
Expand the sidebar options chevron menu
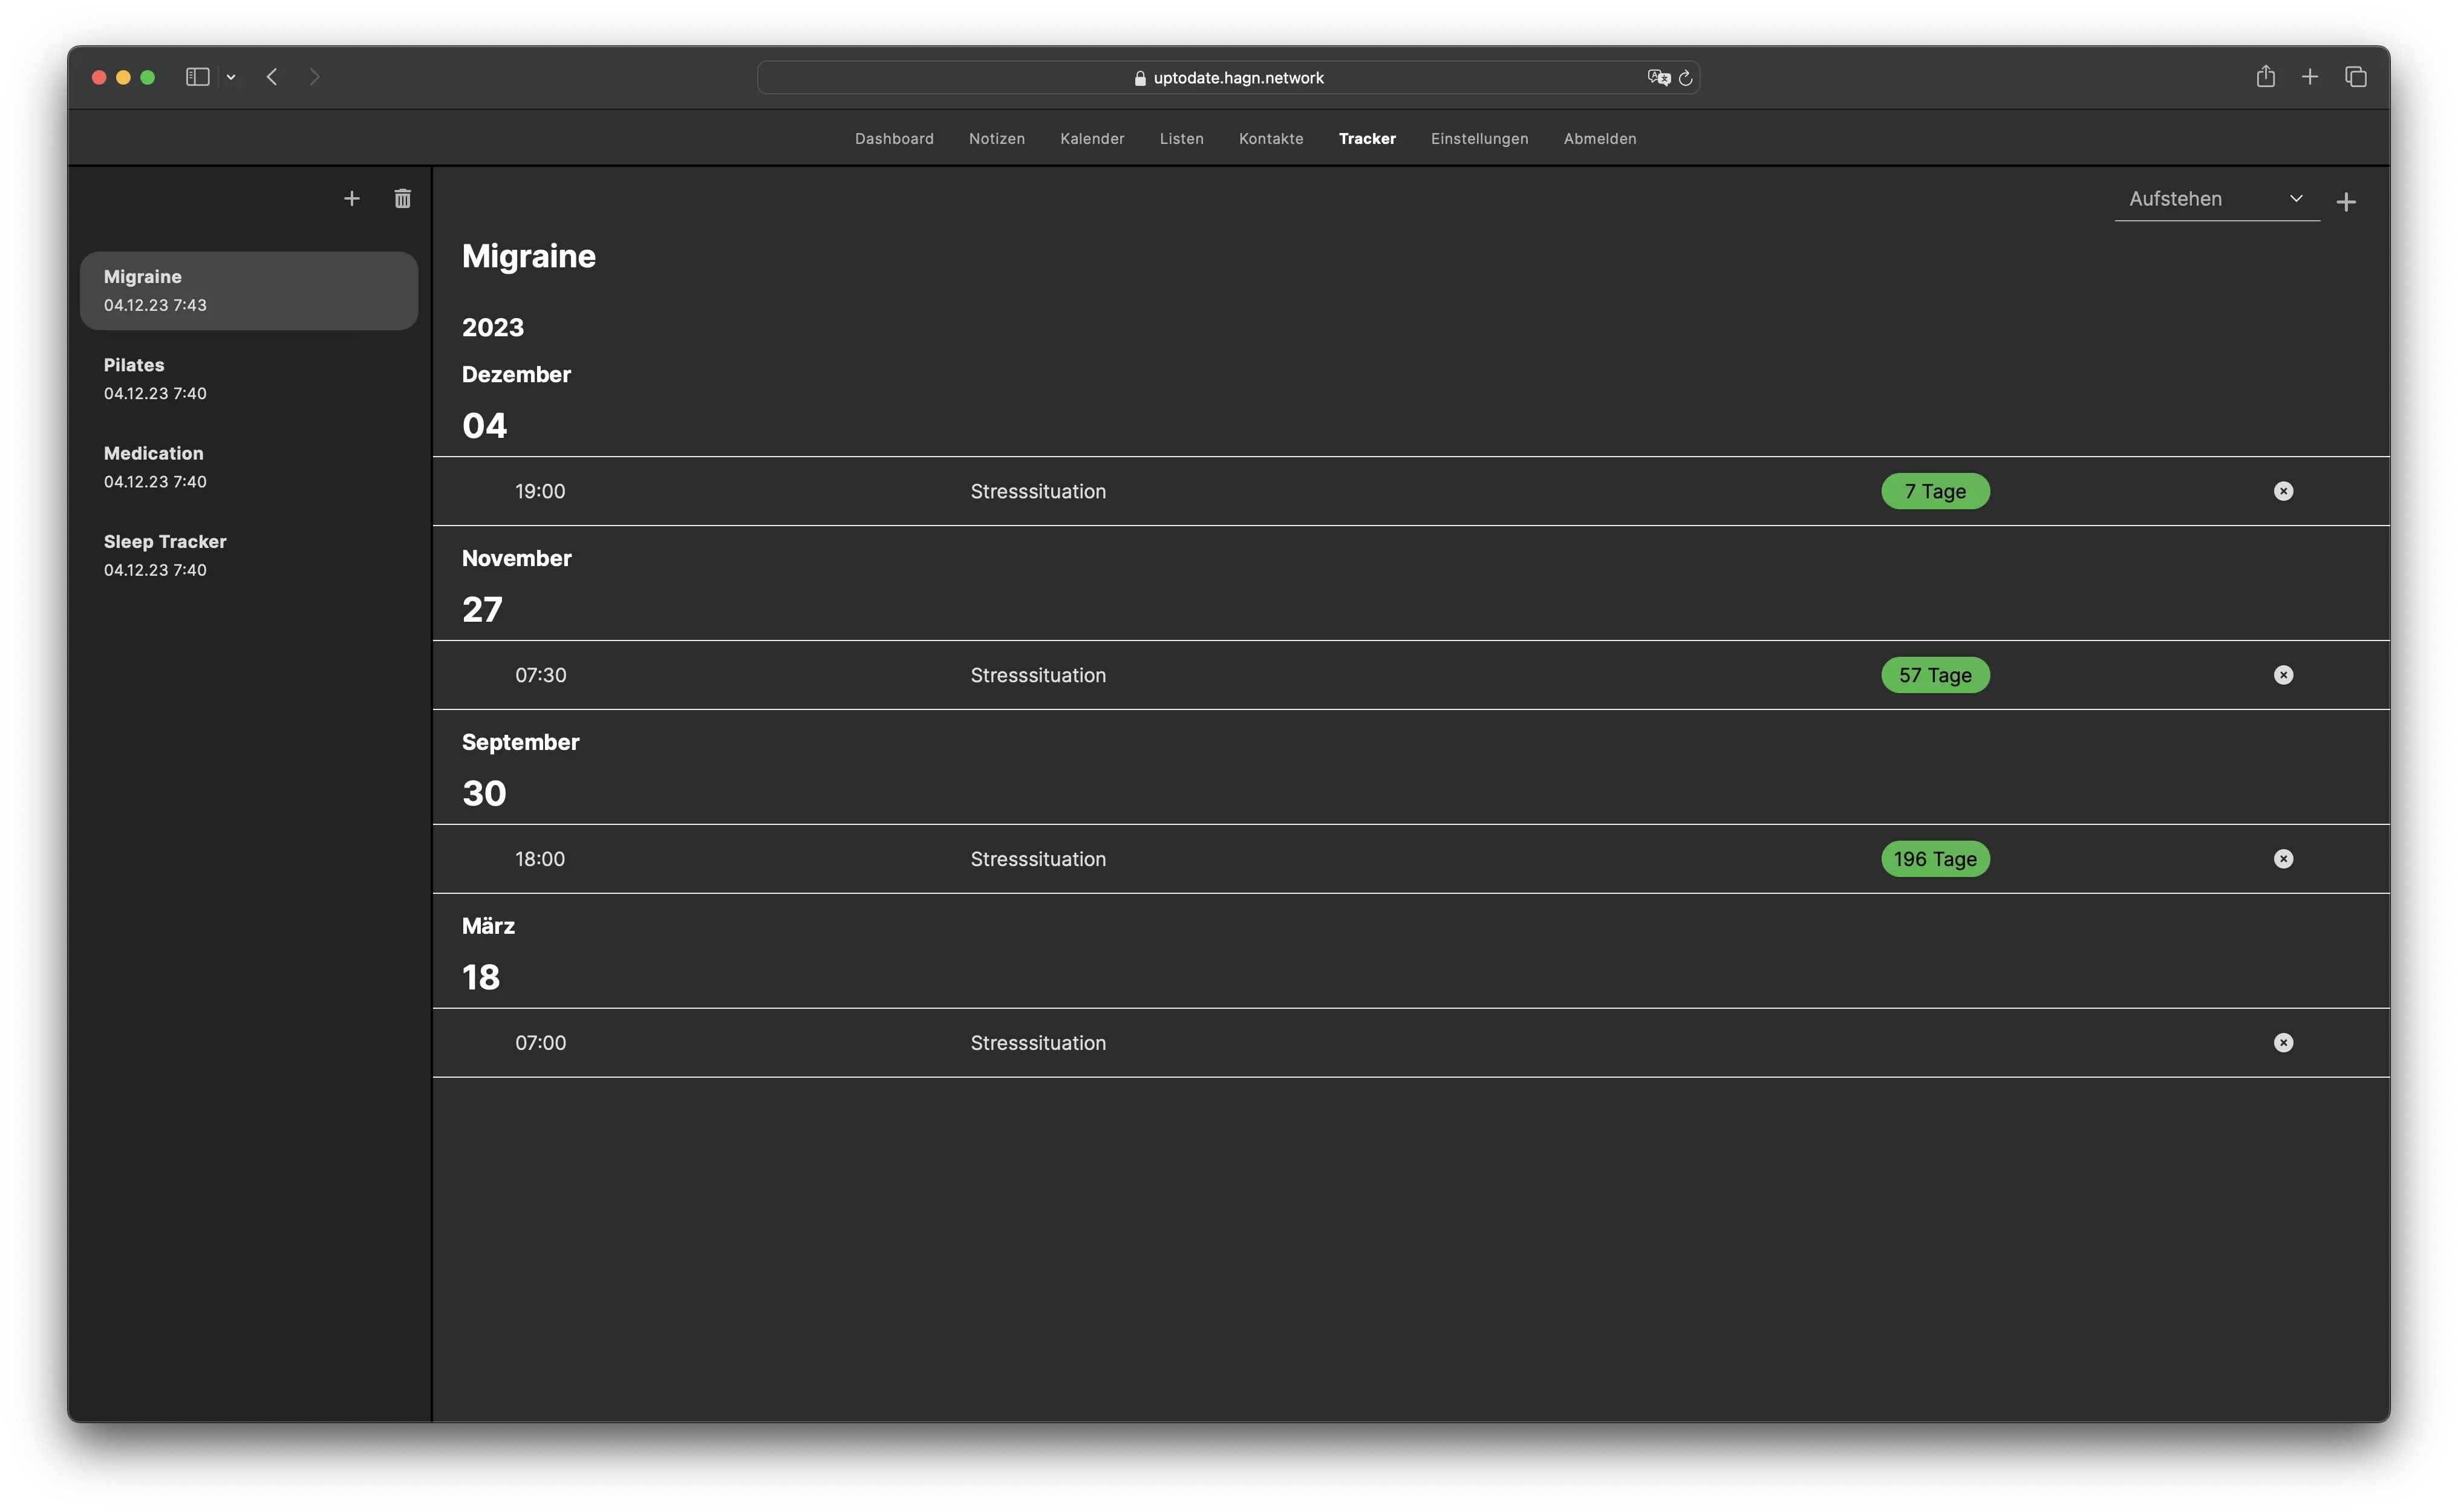[231, 77]
